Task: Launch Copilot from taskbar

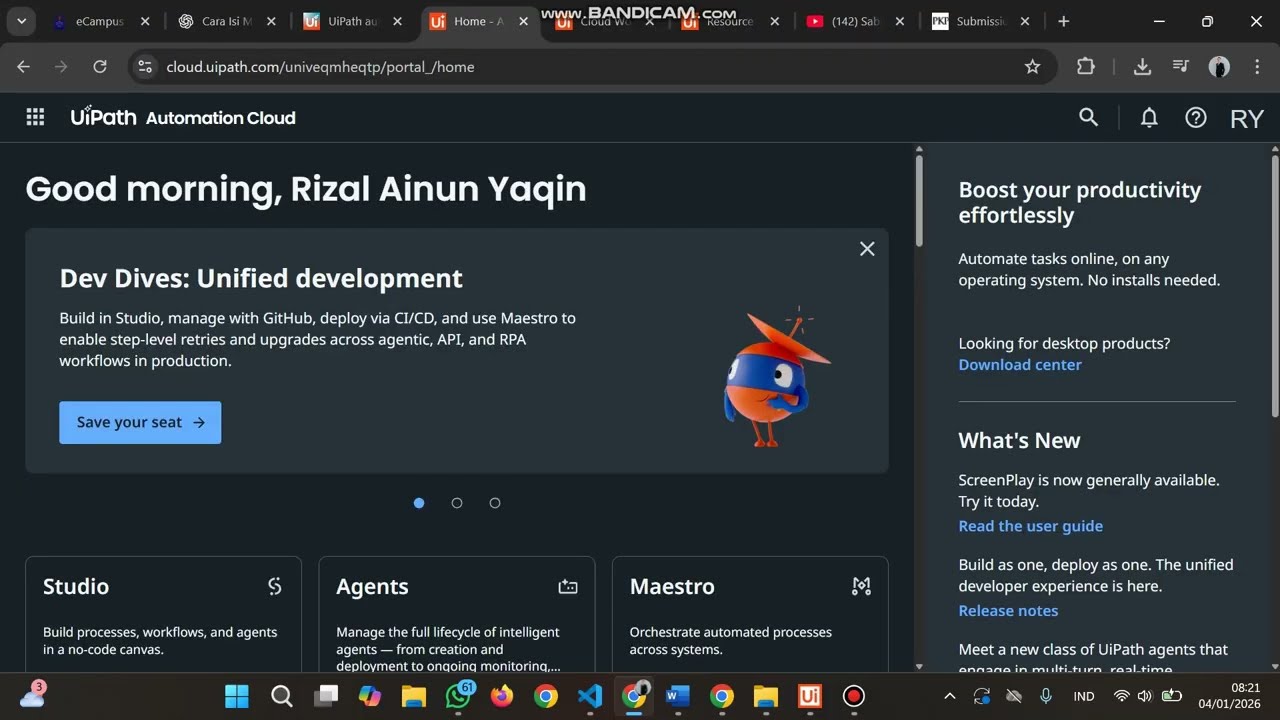Action: 370,696
